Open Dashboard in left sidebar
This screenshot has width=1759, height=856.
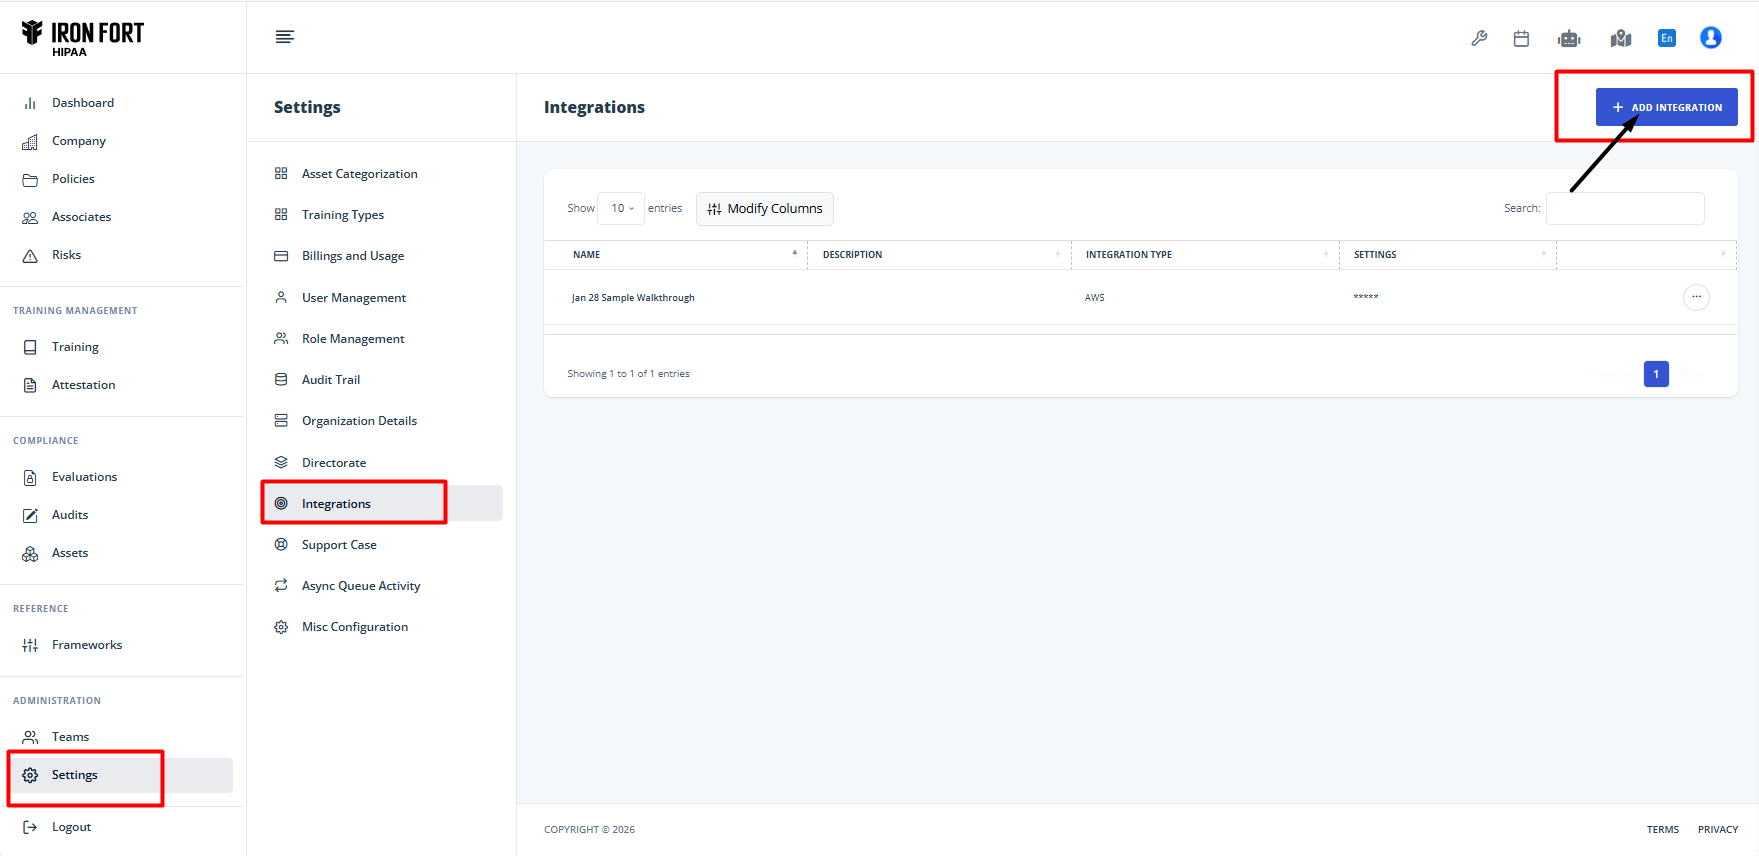point(82,103)
